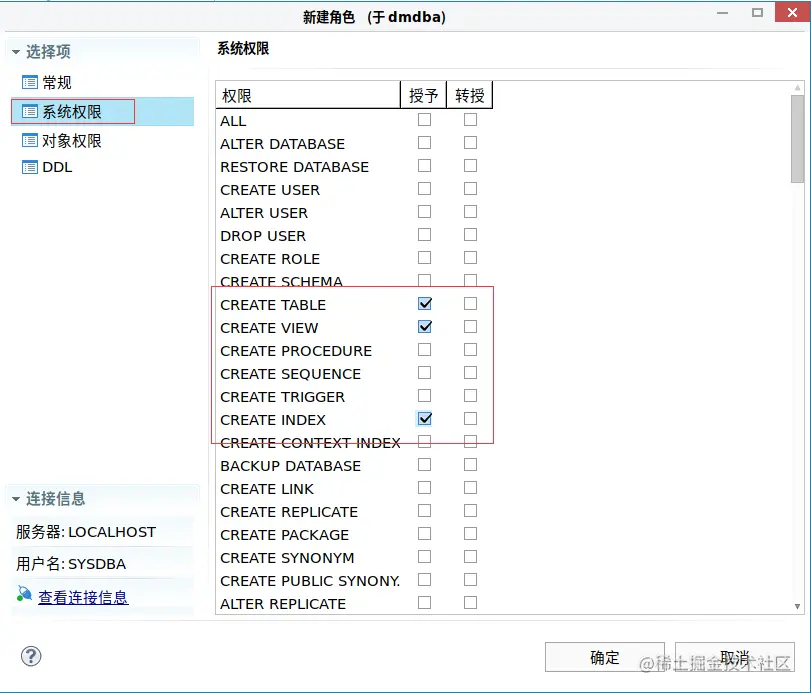Collapse the 选择项 section

click(15, 51)
